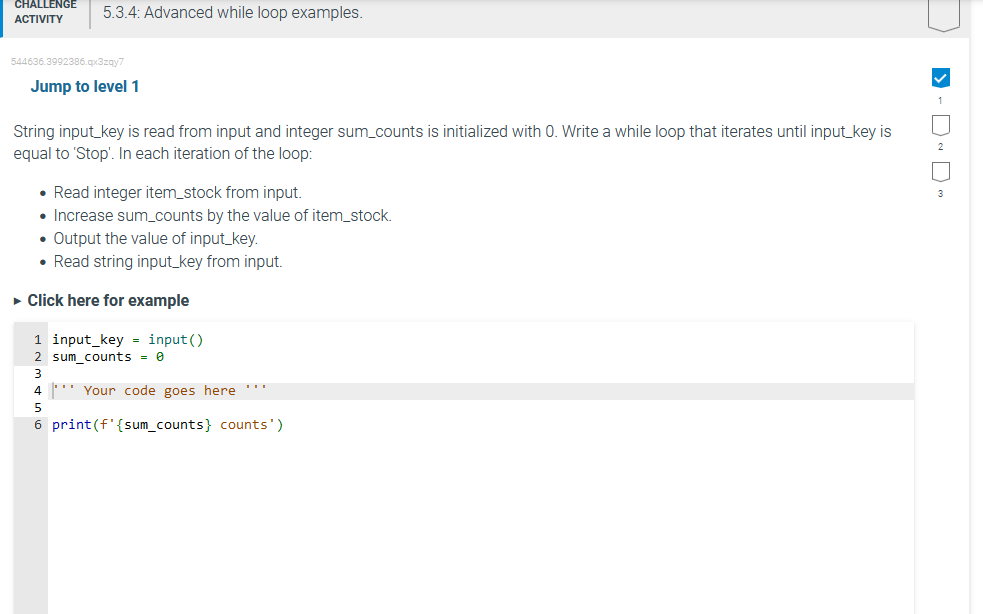Click the unfilled shield icon above number 2
The width and height of the screenshot is (983, 614).
(x=940, y=124)
